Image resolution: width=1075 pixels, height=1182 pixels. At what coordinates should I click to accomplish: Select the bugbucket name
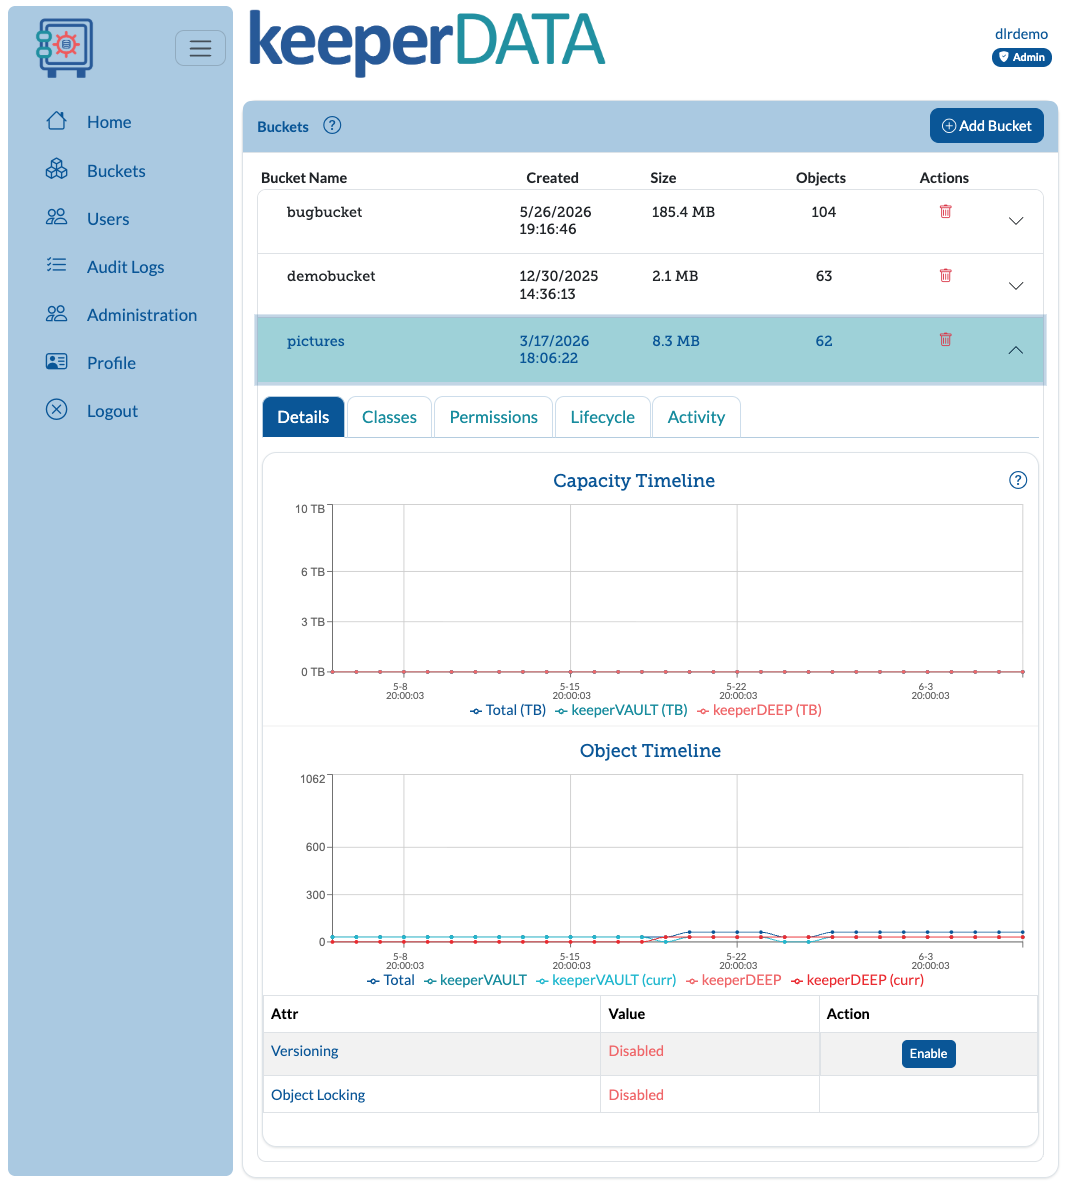[x=324, y=212]
